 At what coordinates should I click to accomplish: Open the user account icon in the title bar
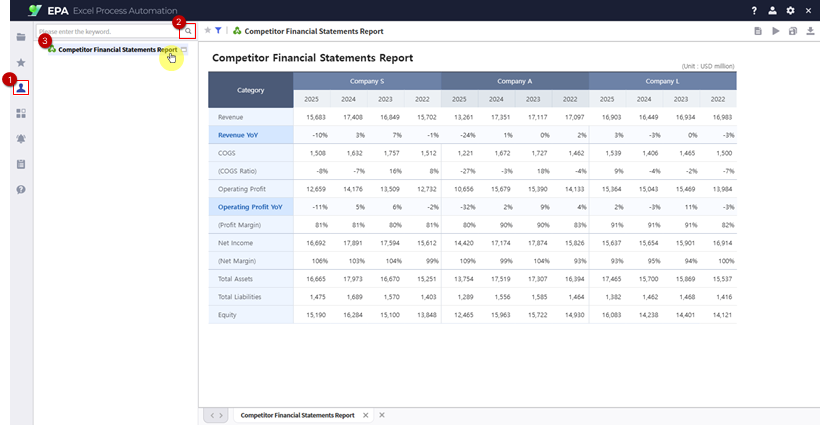coord(772,10)
